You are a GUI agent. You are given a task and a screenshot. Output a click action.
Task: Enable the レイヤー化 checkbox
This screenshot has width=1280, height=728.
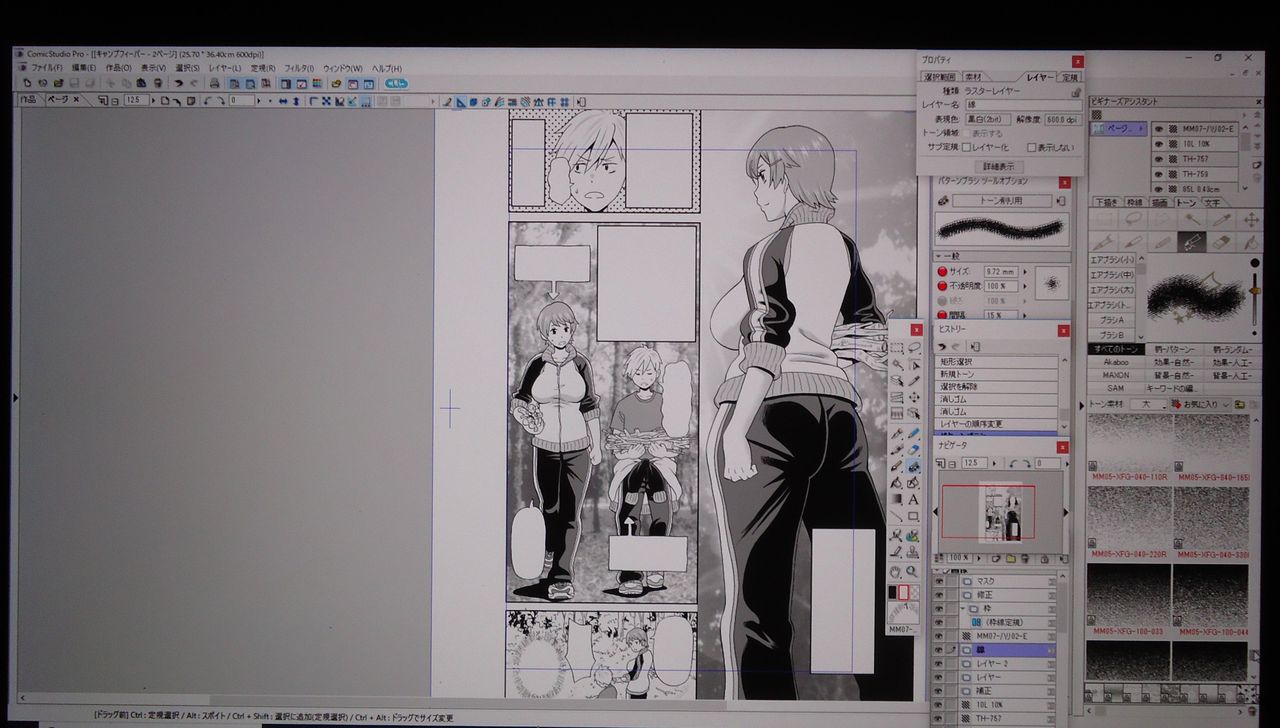966,147
